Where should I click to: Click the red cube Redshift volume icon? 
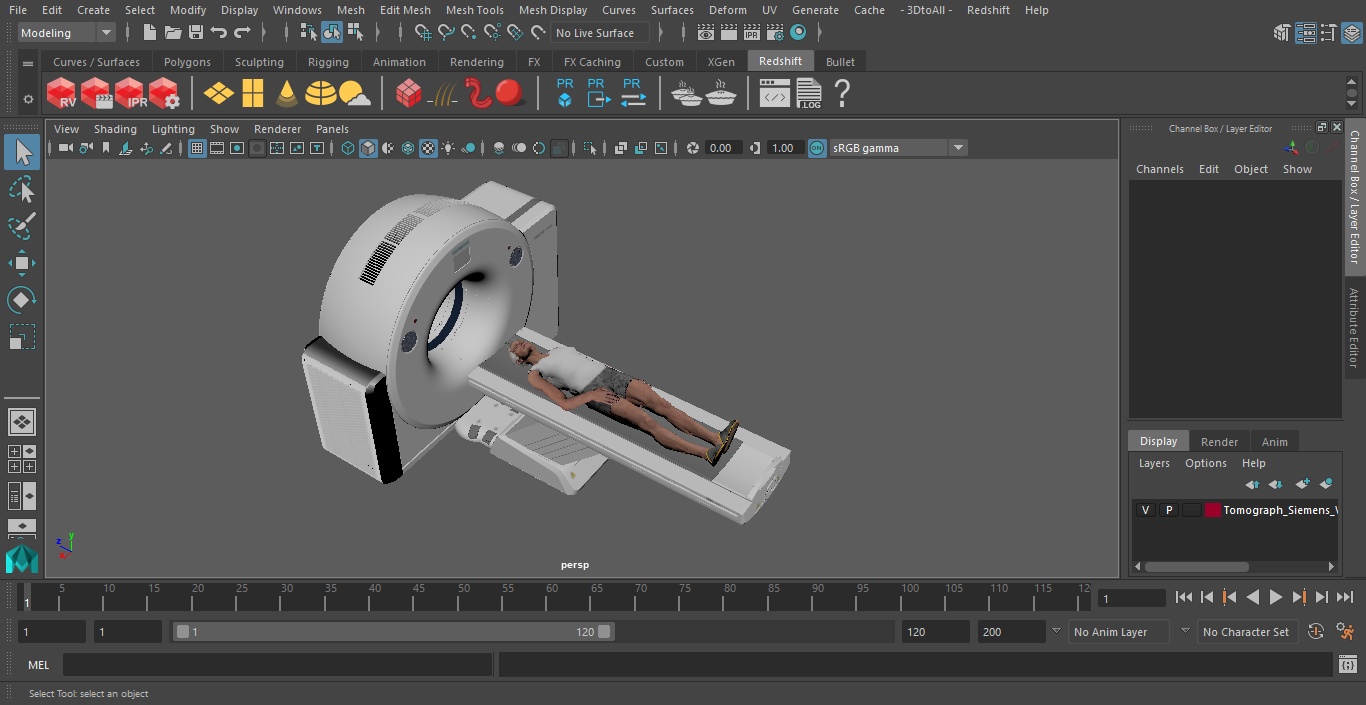(x=409, y=94)
